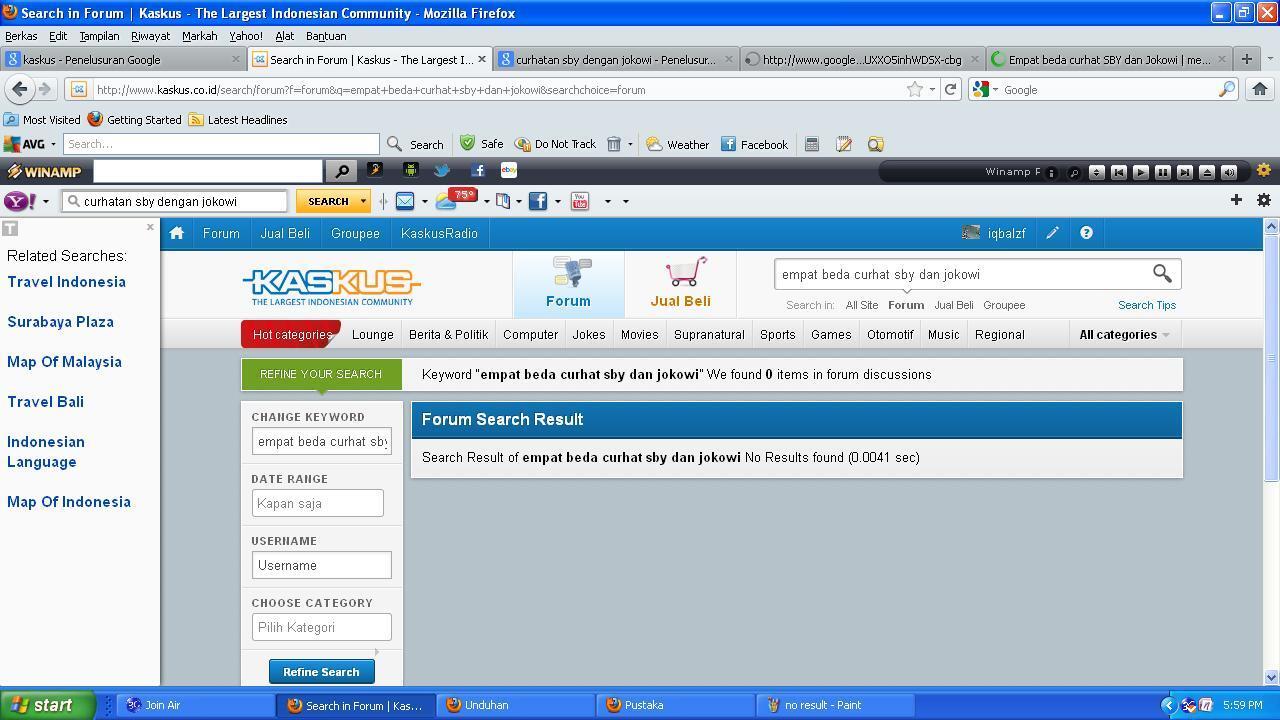
Task: Open Berita & Politik category
Action: point(448,334)
